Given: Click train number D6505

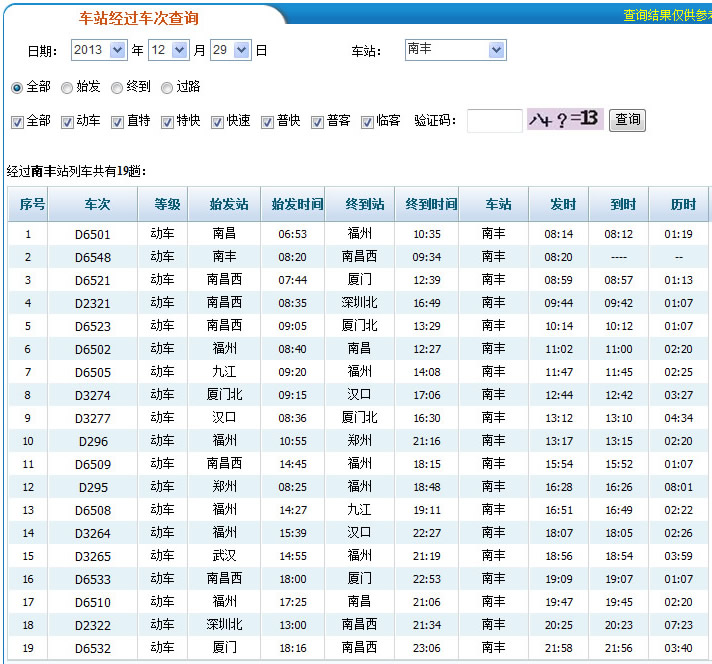Looking at the screenshot, I should click(x=93, y=372).
